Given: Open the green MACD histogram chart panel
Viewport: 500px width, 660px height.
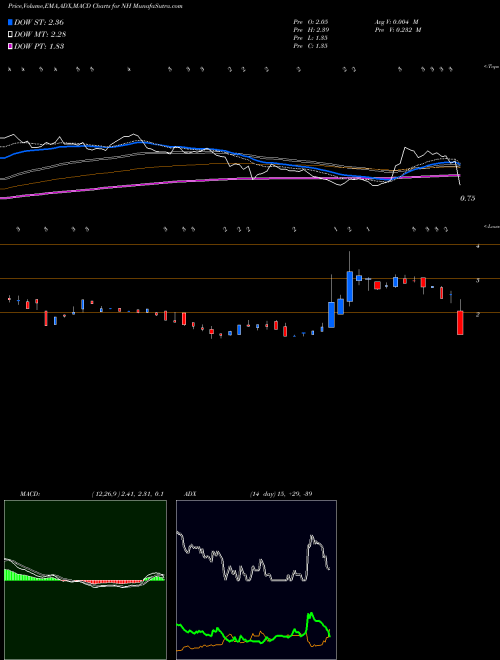Looking at the screenshot, I should (85, 580).
